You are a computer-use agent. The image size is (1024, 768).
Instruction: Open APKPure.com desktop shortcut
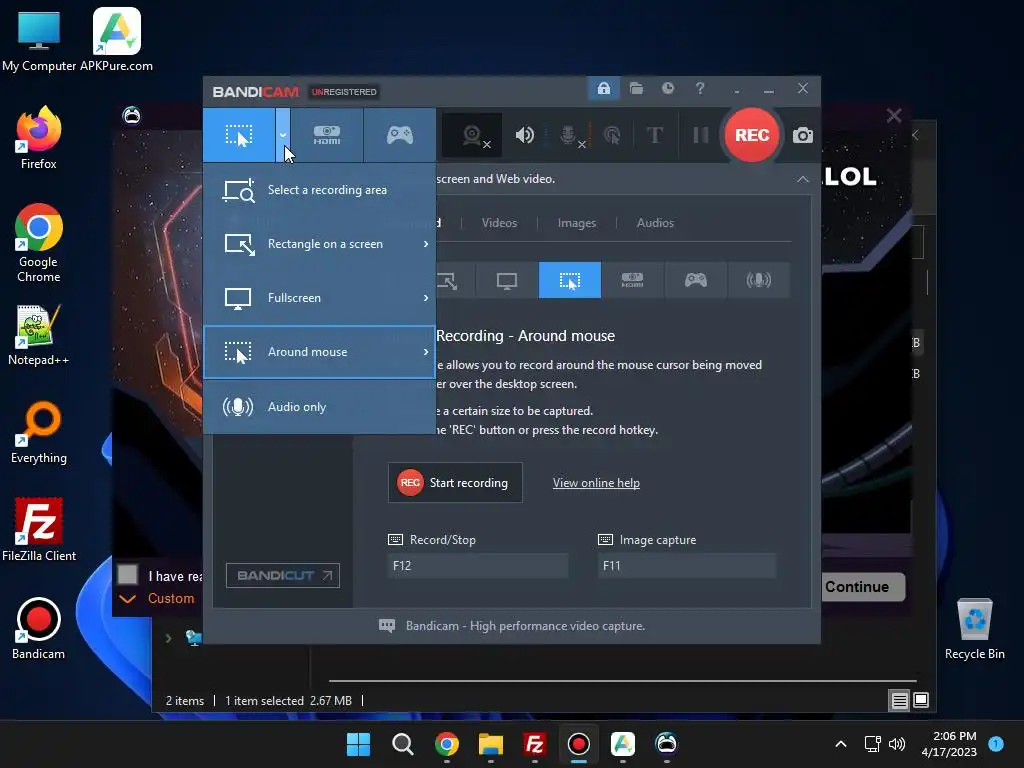coord(116,40)
